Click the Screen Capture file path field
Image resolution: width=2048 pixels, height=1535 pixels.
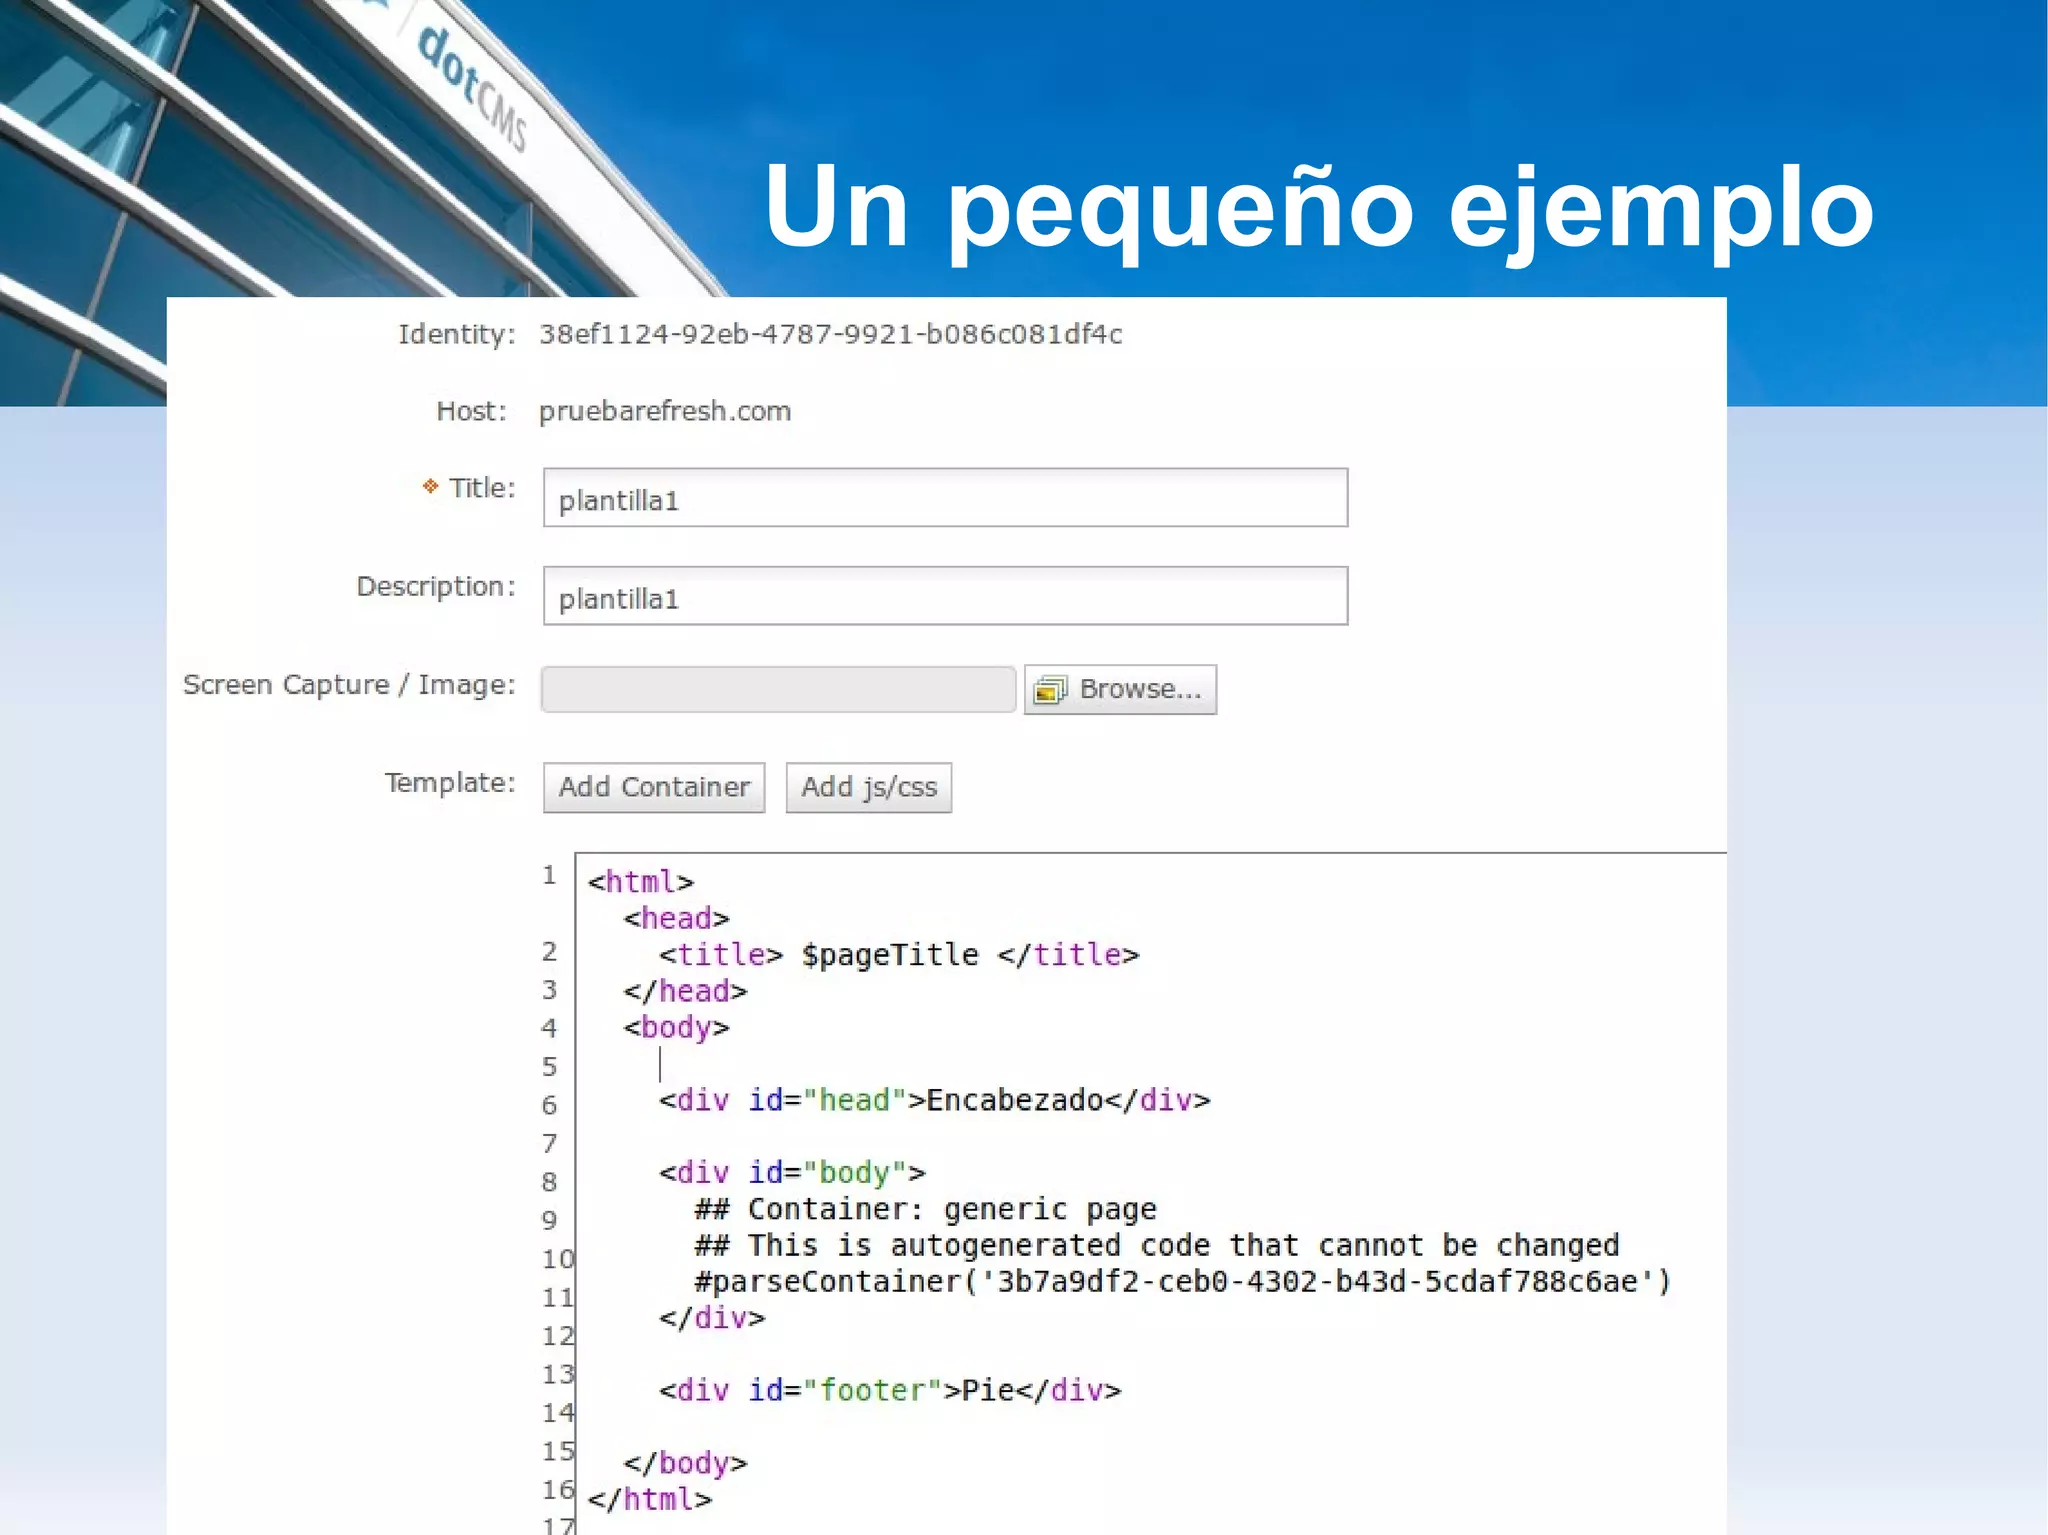(778, 689)
